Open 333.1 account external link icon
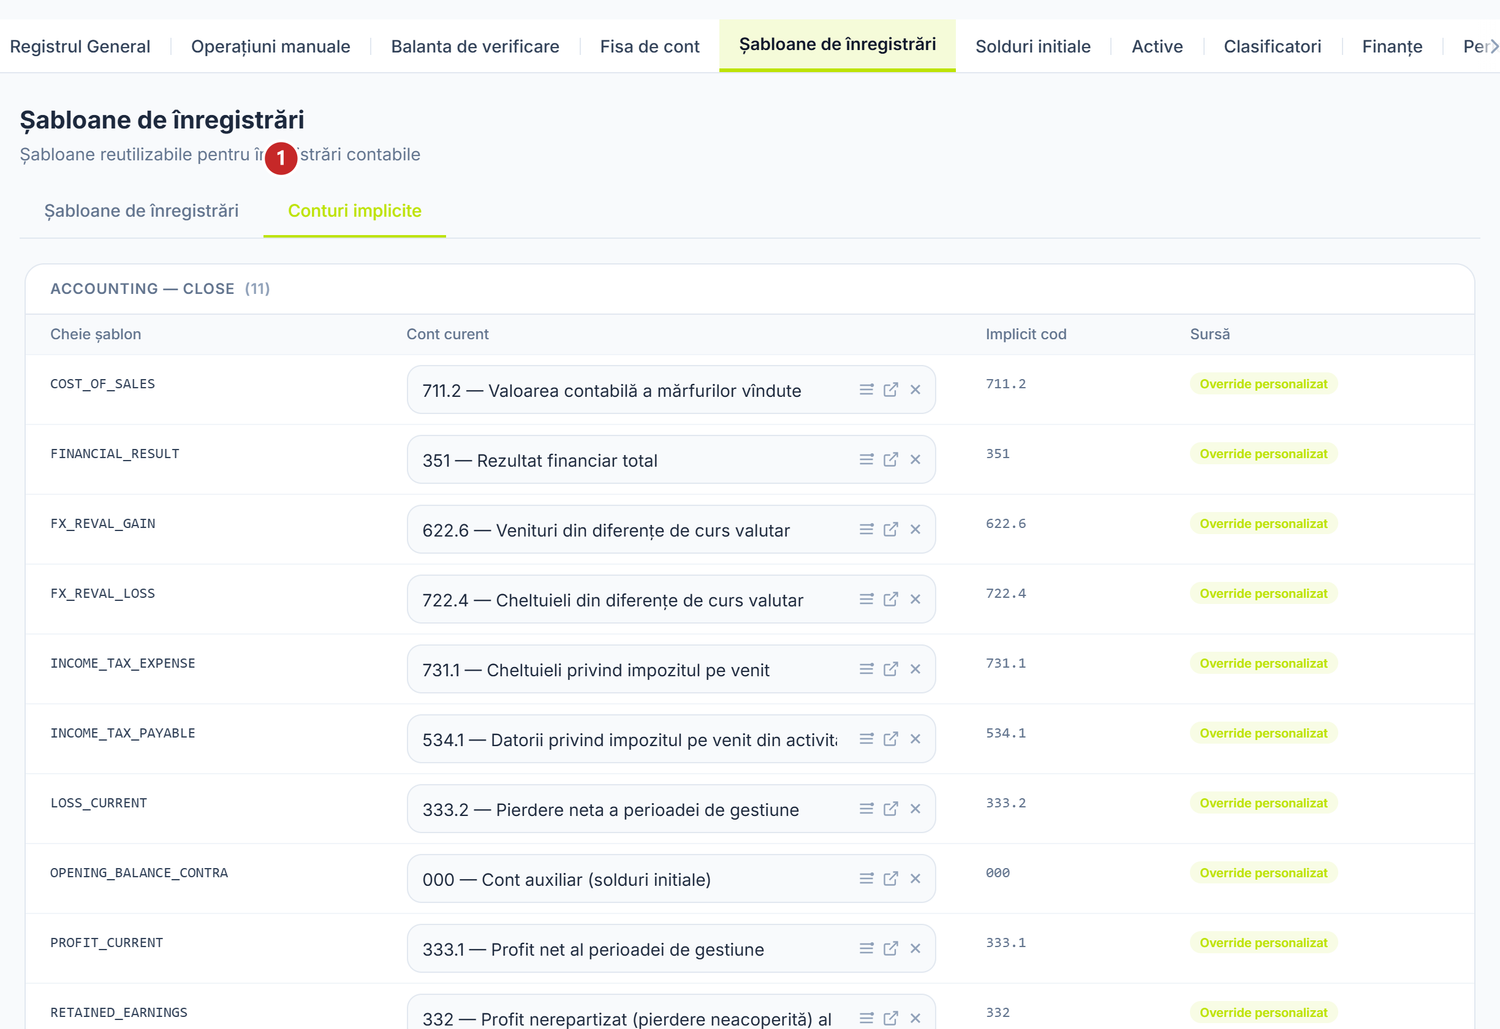Image resolution: width=1500 pixels, height=1029 pixels. 891,949
